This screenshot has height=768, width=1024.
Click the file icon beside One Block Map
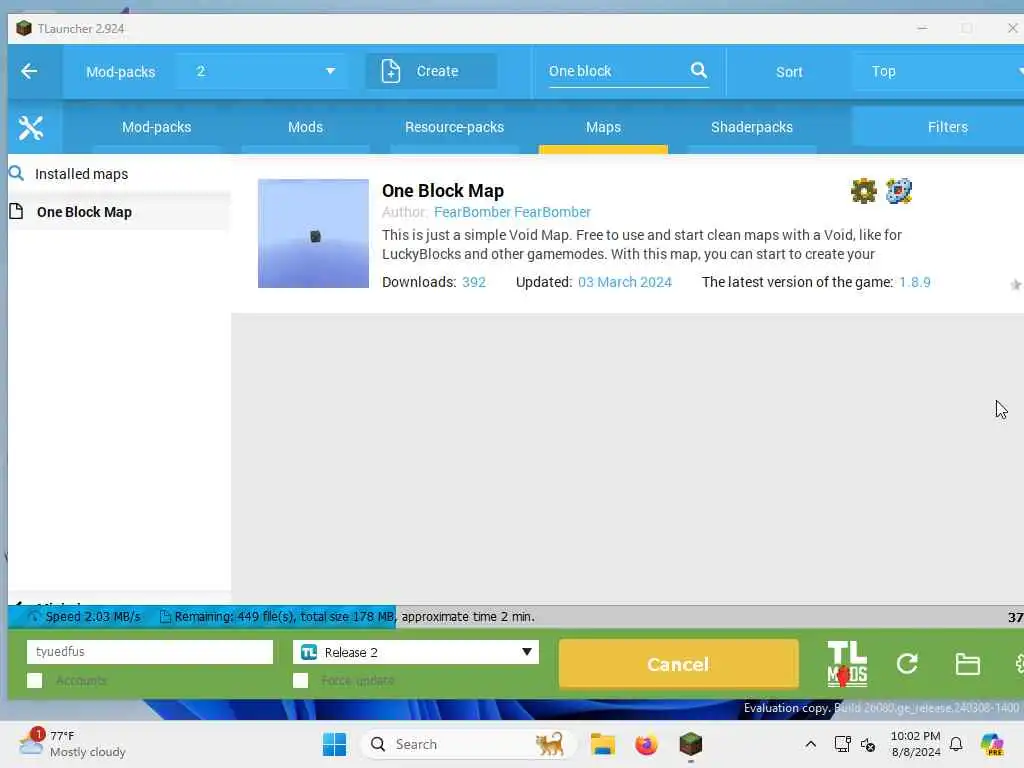coord(16,211)
